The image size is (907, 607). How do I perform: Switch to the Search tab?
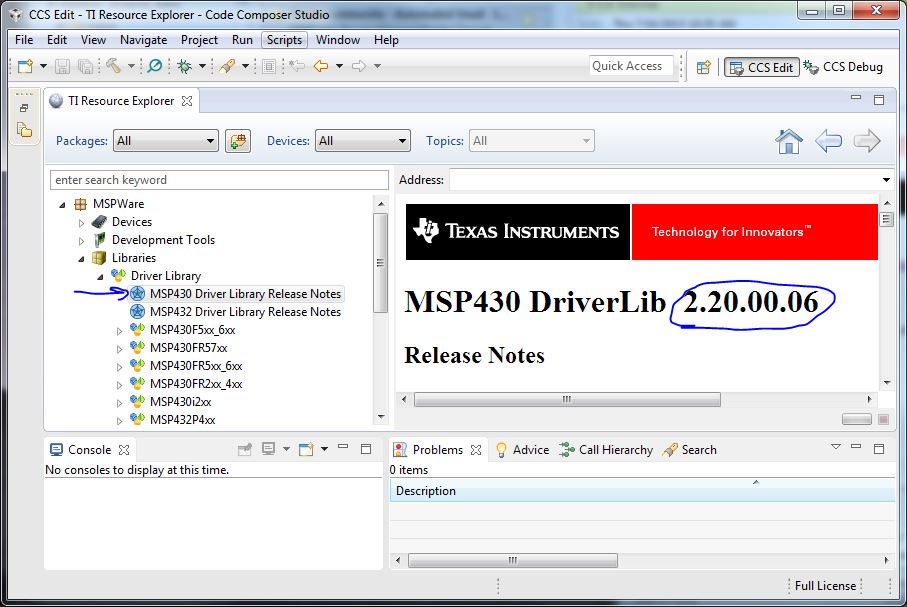click(690, 450)
